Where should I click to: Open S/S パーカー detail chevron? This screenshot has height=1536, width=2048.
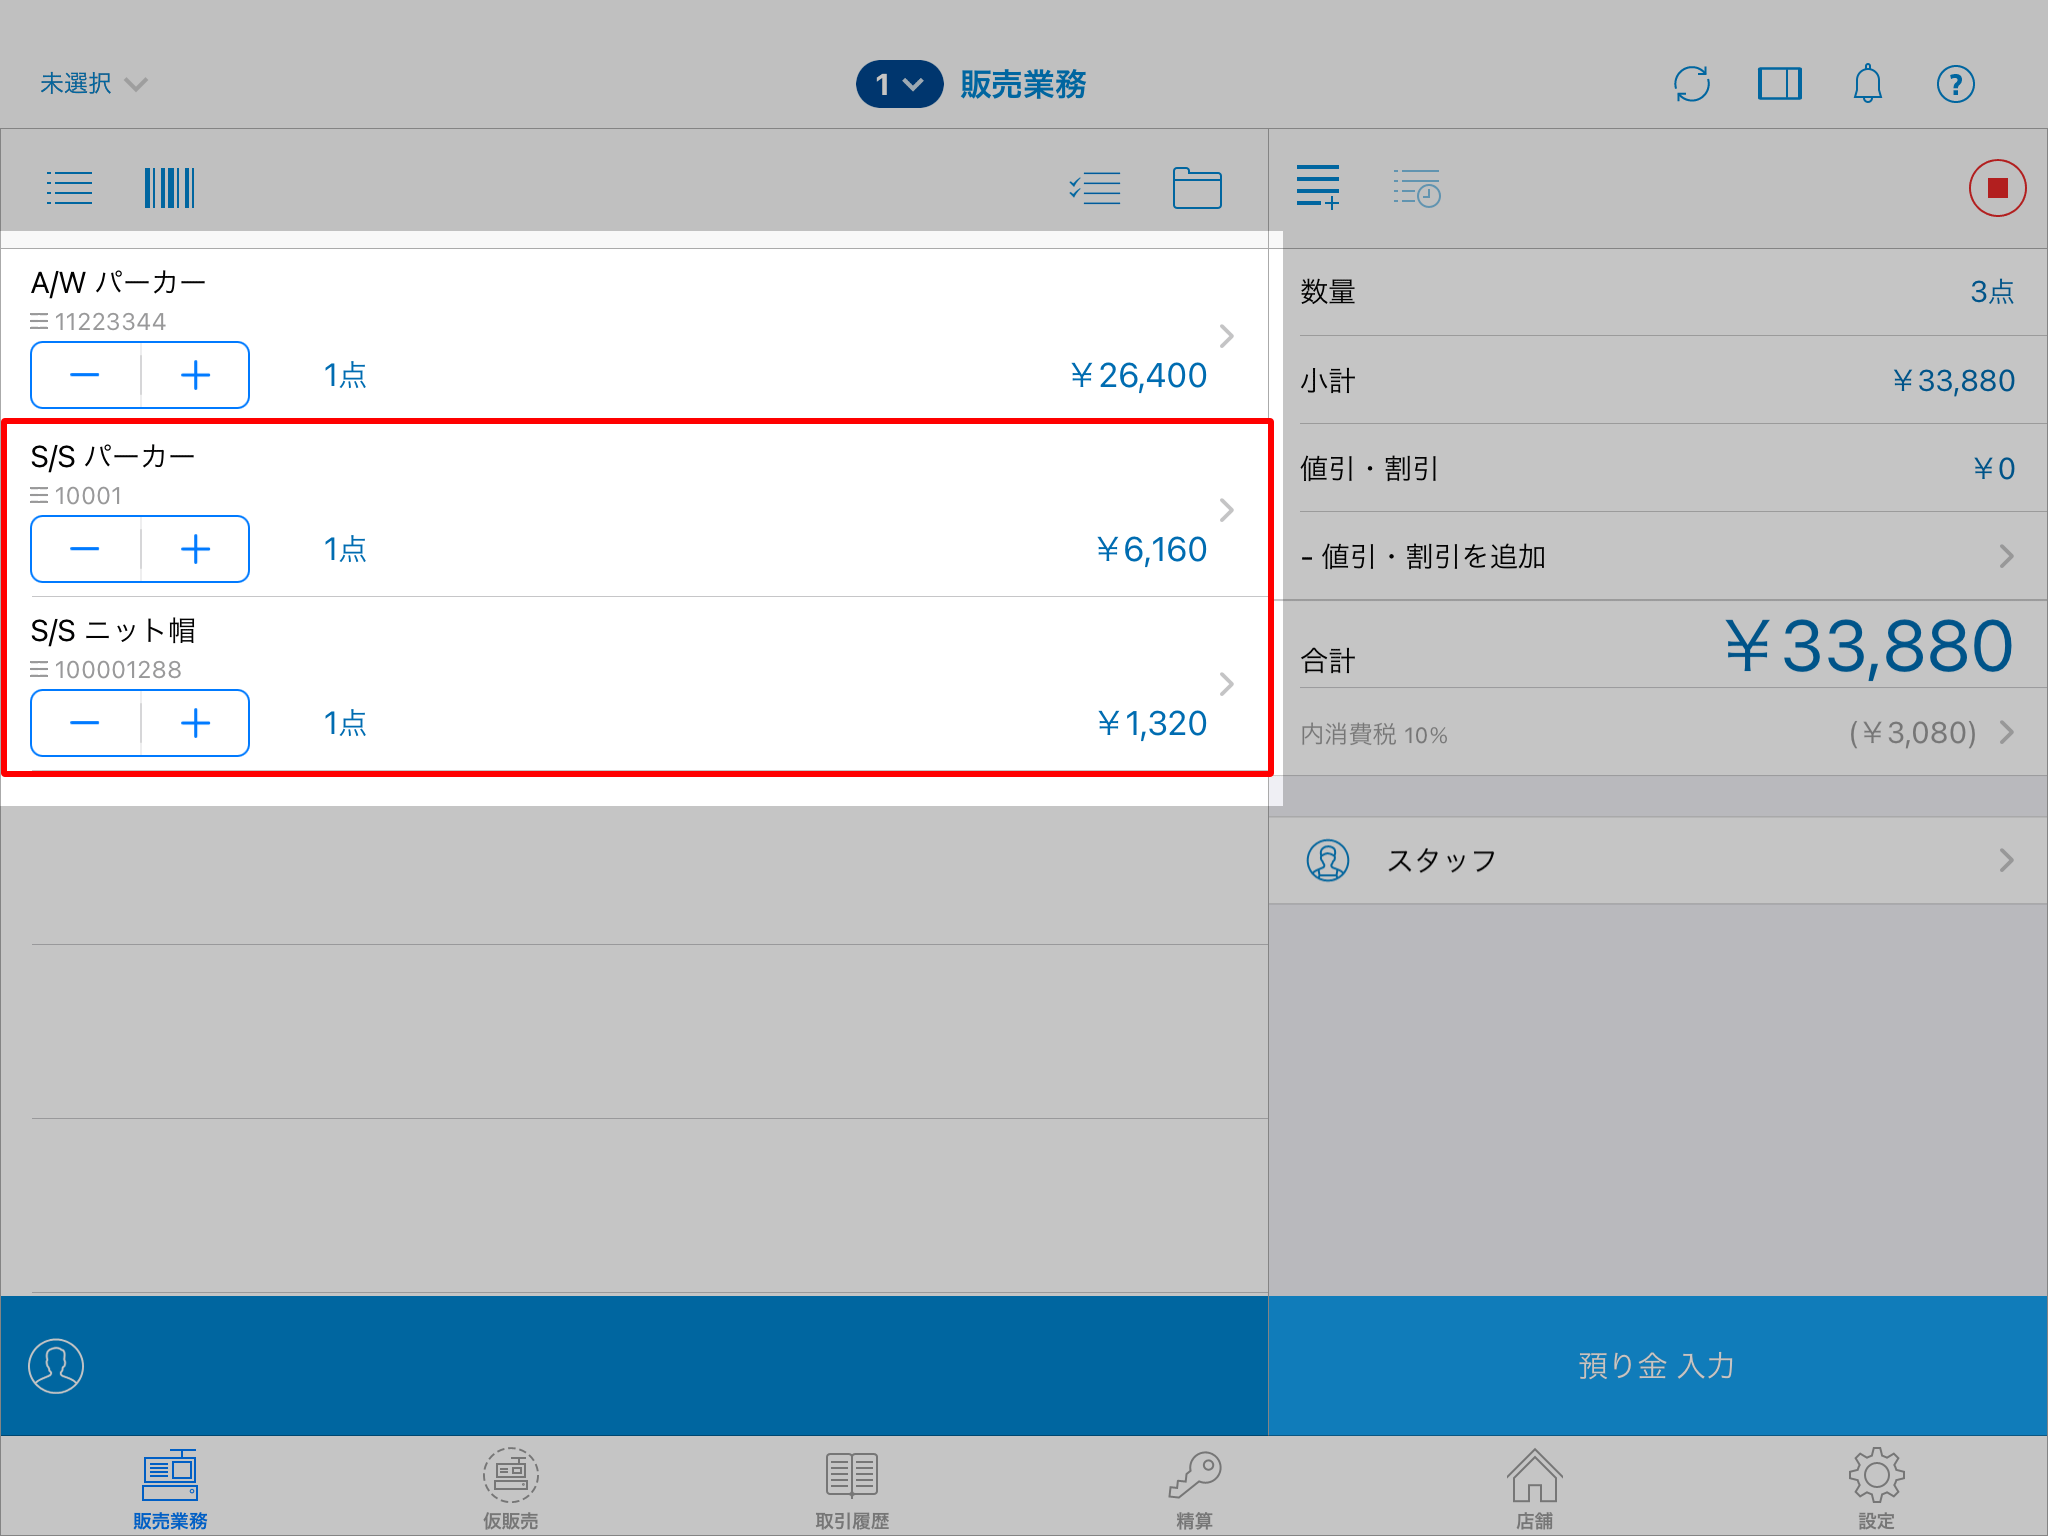tap(1227, 510)
